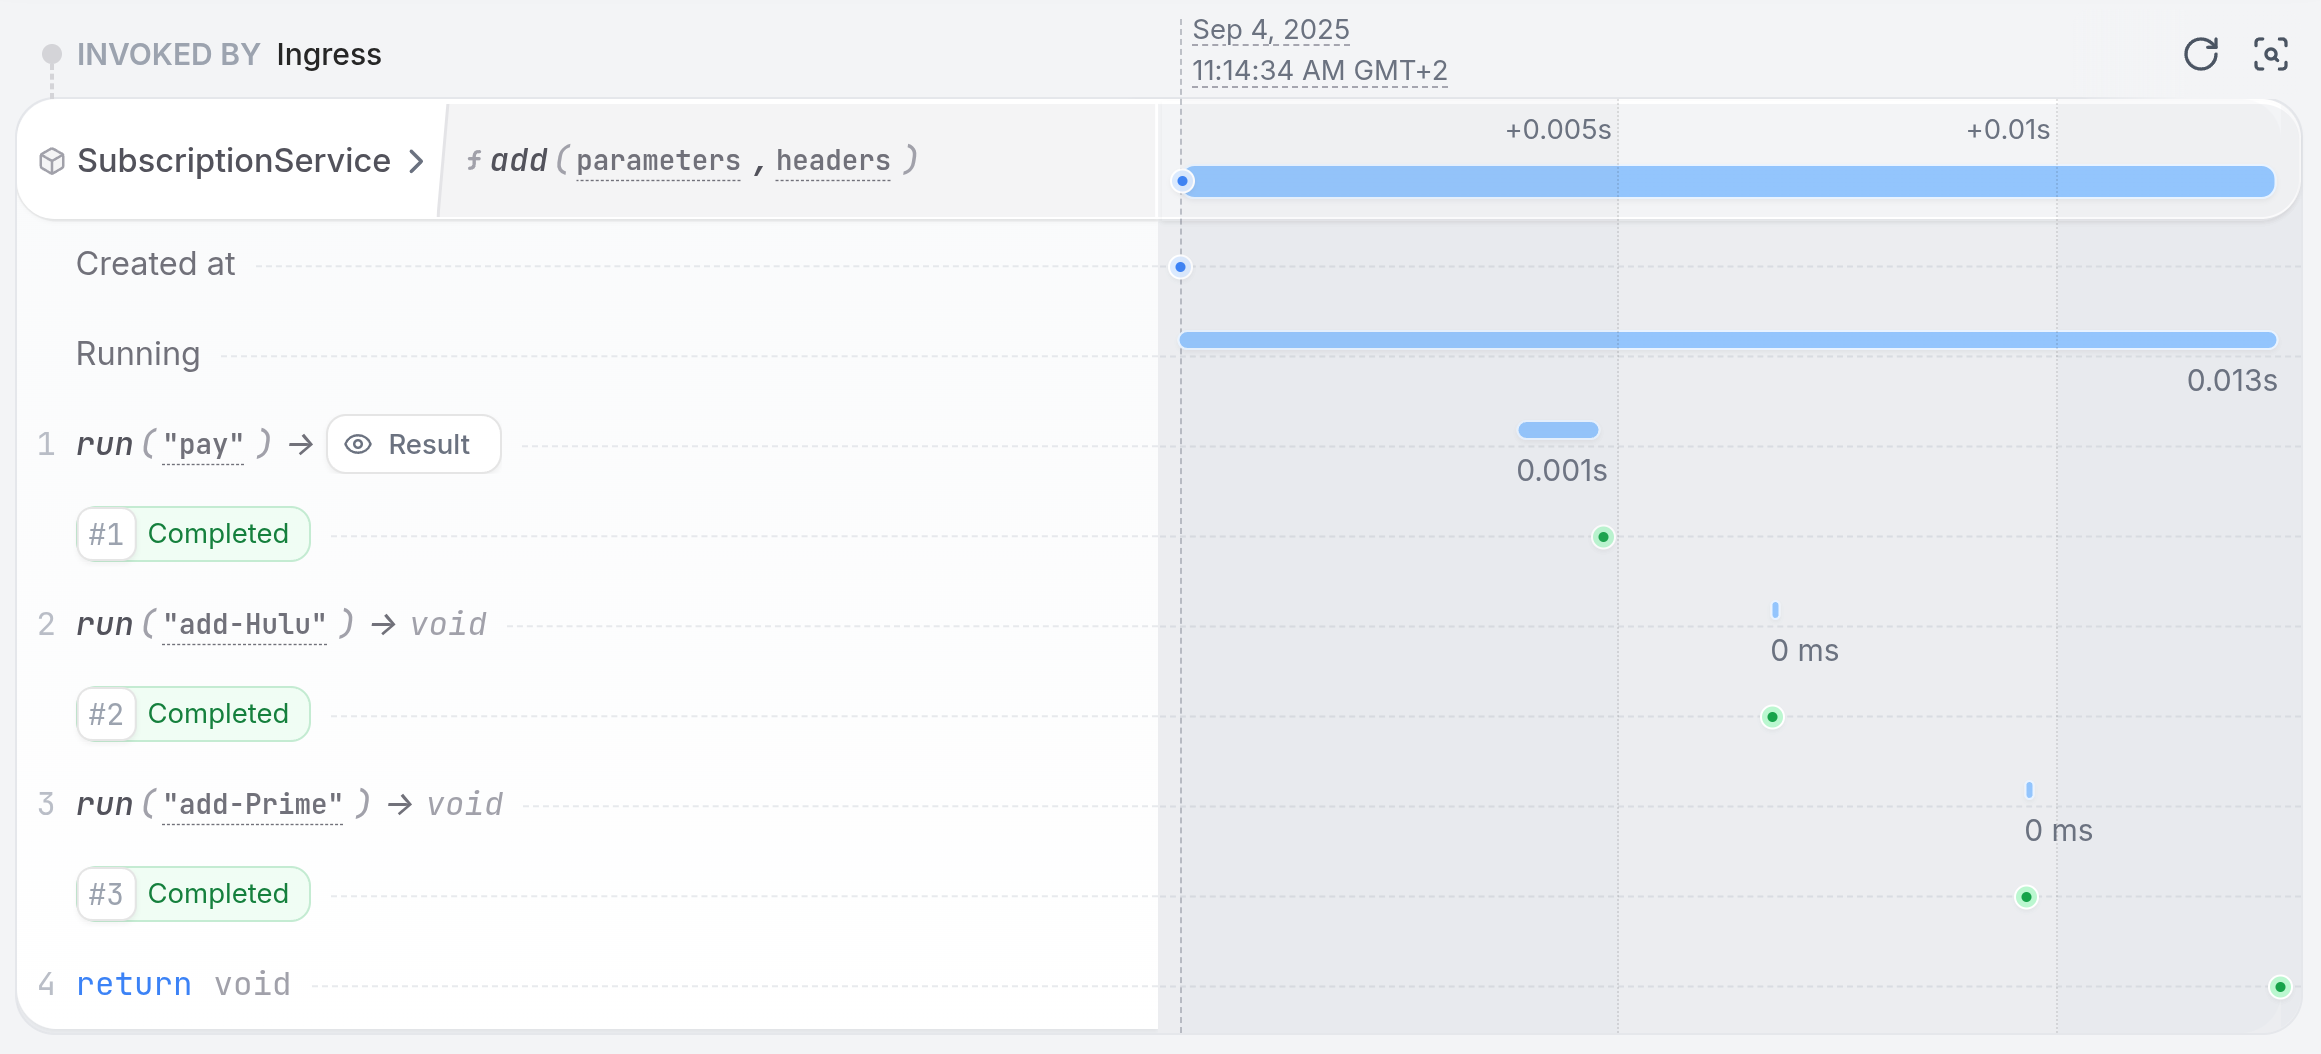Click the green dot for return void
Image resolution: width=2321 pixels, height=1054 pixels.
2280,987
